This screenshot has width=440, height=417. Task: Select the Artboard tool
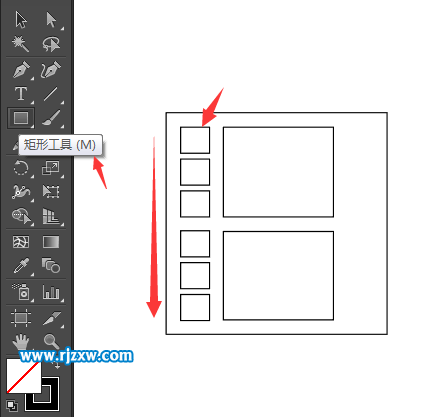point(21,317)
